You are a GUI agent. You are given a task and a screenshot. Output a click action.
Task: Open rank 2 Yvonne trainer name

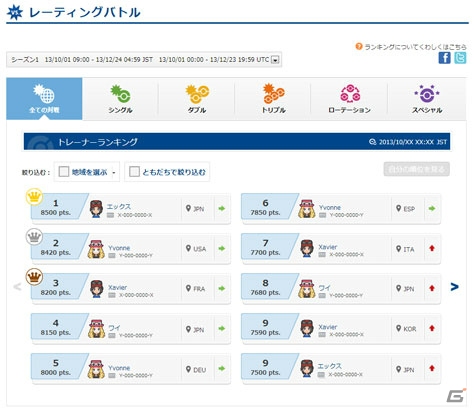tap(119, 248)
